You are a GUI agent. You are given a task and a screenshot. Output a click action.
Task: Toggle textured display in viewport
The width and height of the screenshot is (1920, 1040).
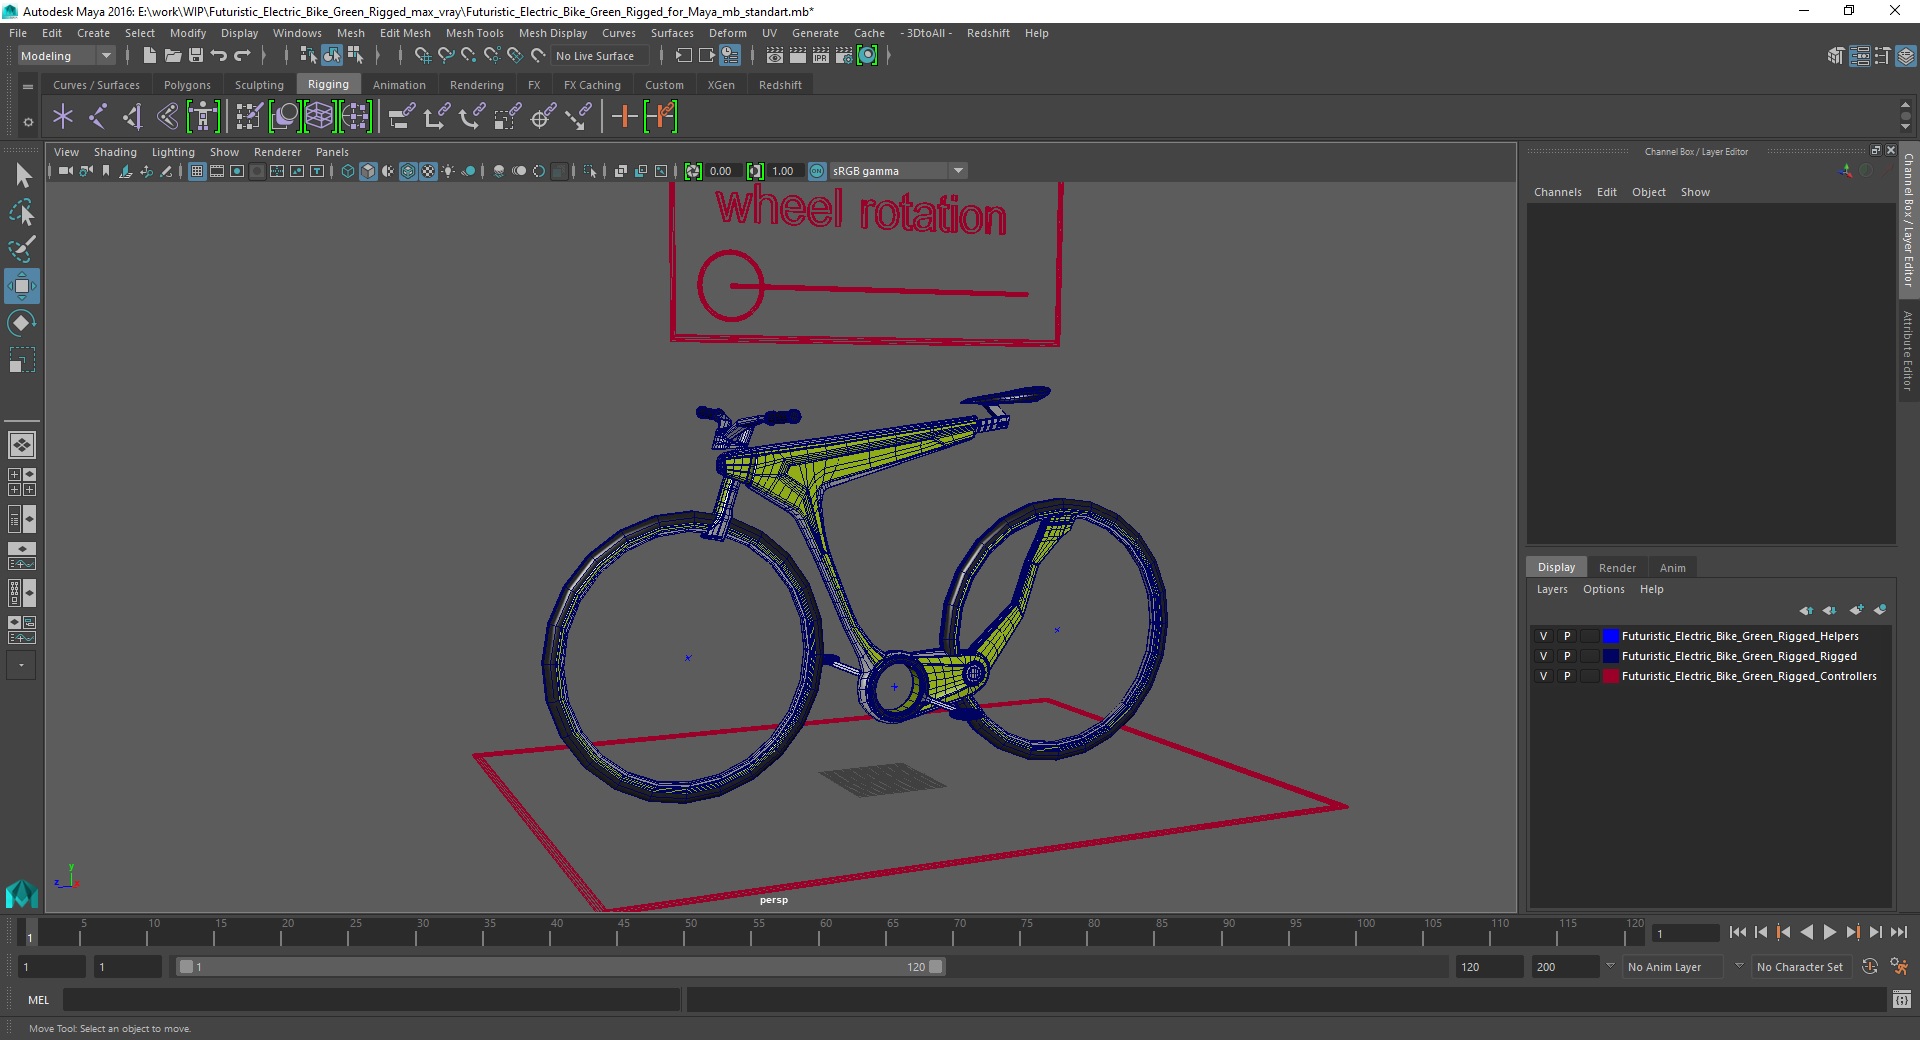(x=428, y=171)
